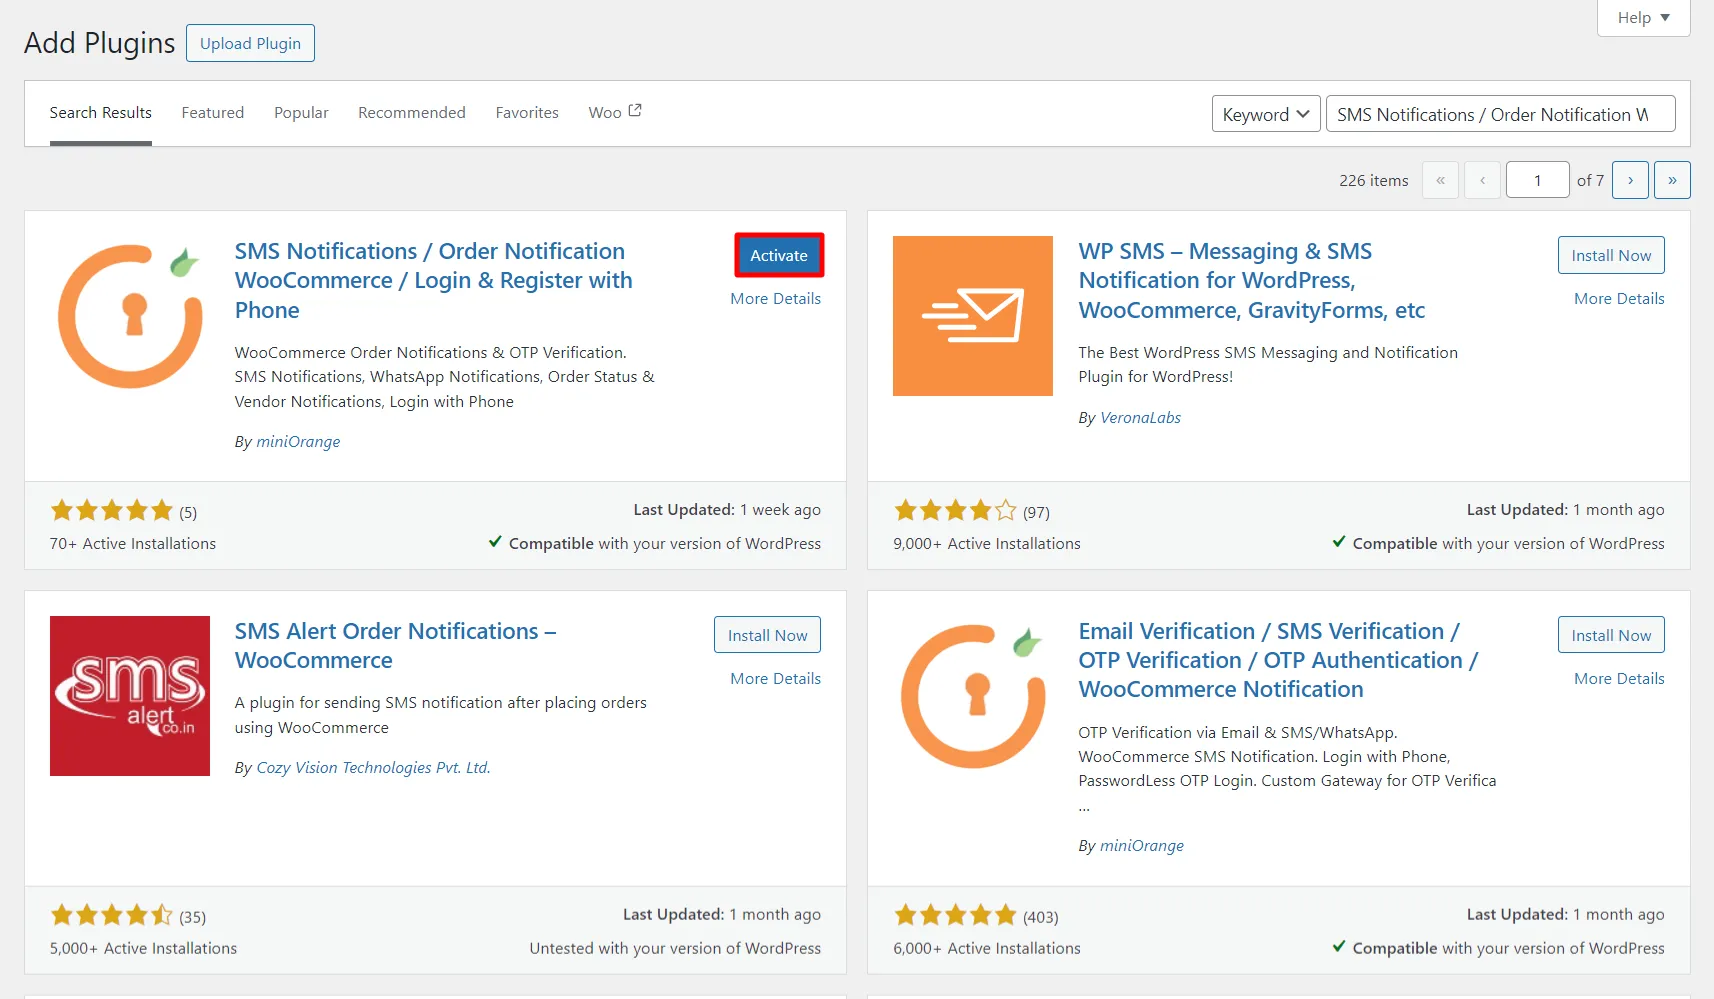Switch to the Favorites tab
The image size is (1714, 999).
[x=527, y=112]
